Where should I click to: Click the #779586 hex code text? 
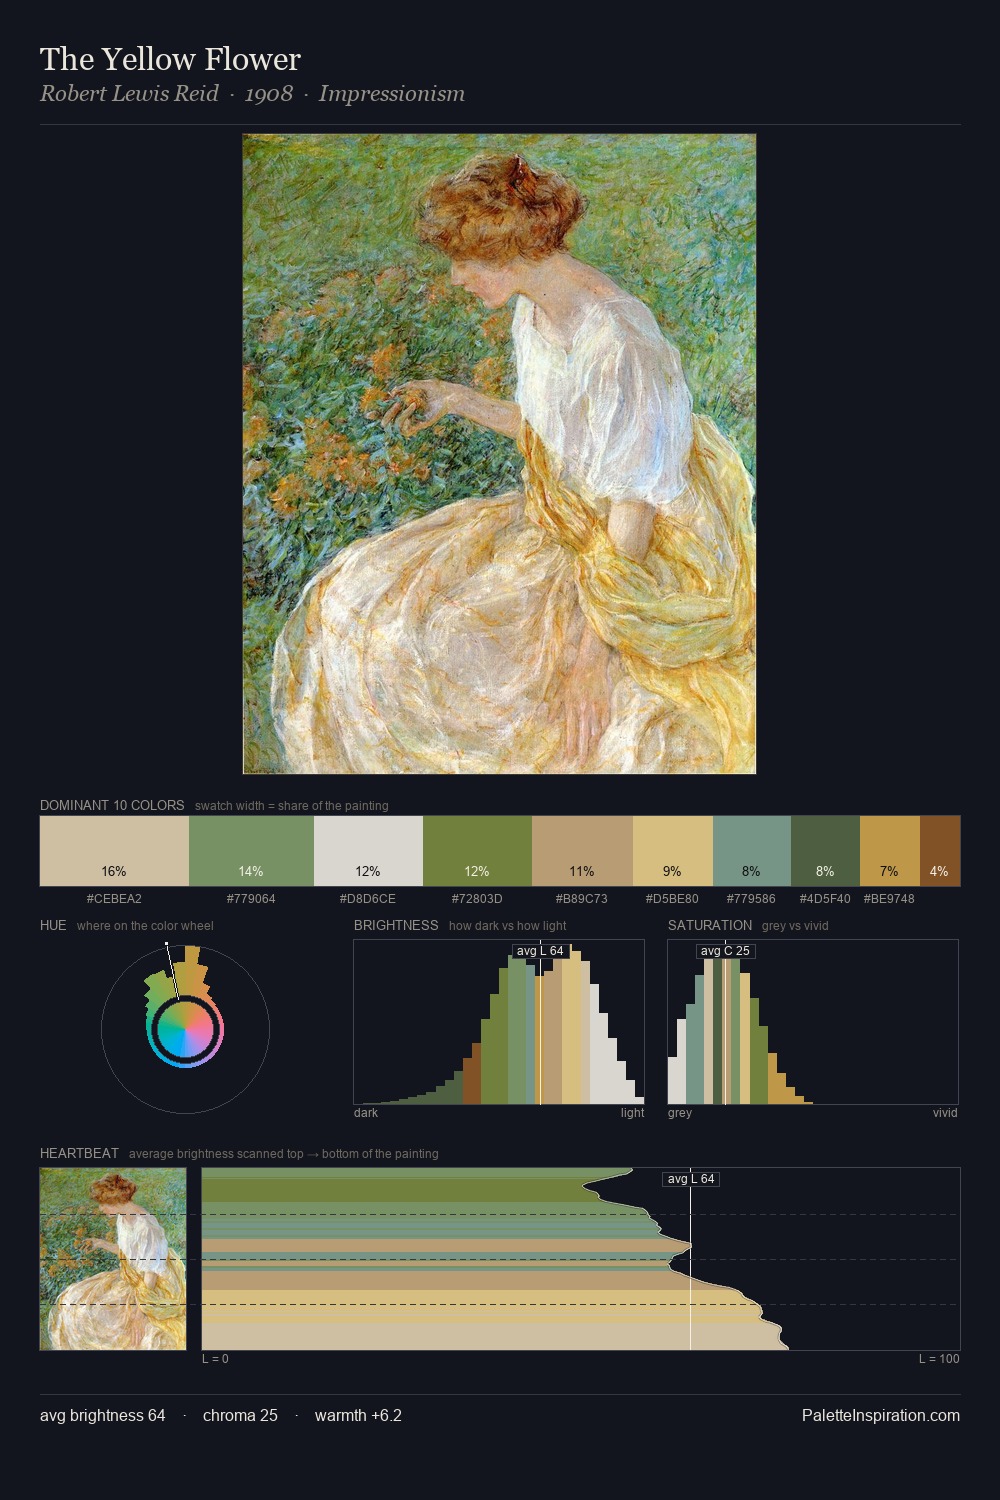tap(751, 899)
